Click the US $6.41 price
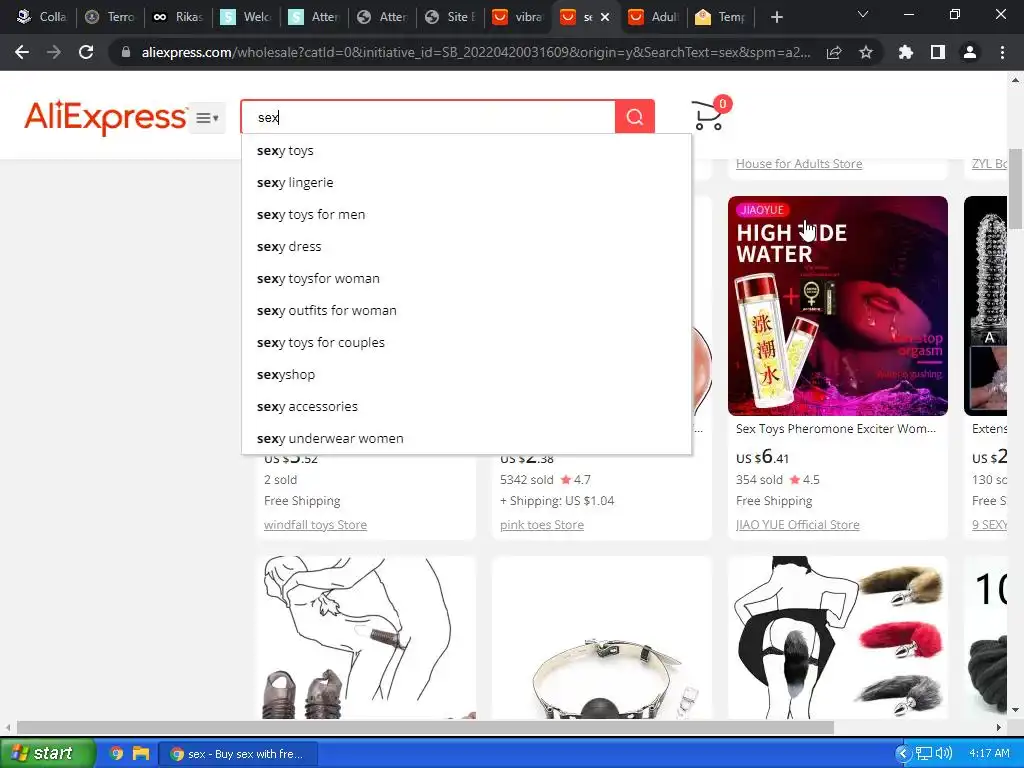The width and height of the screenshot is (1024, 768). [x=762, y=456]
